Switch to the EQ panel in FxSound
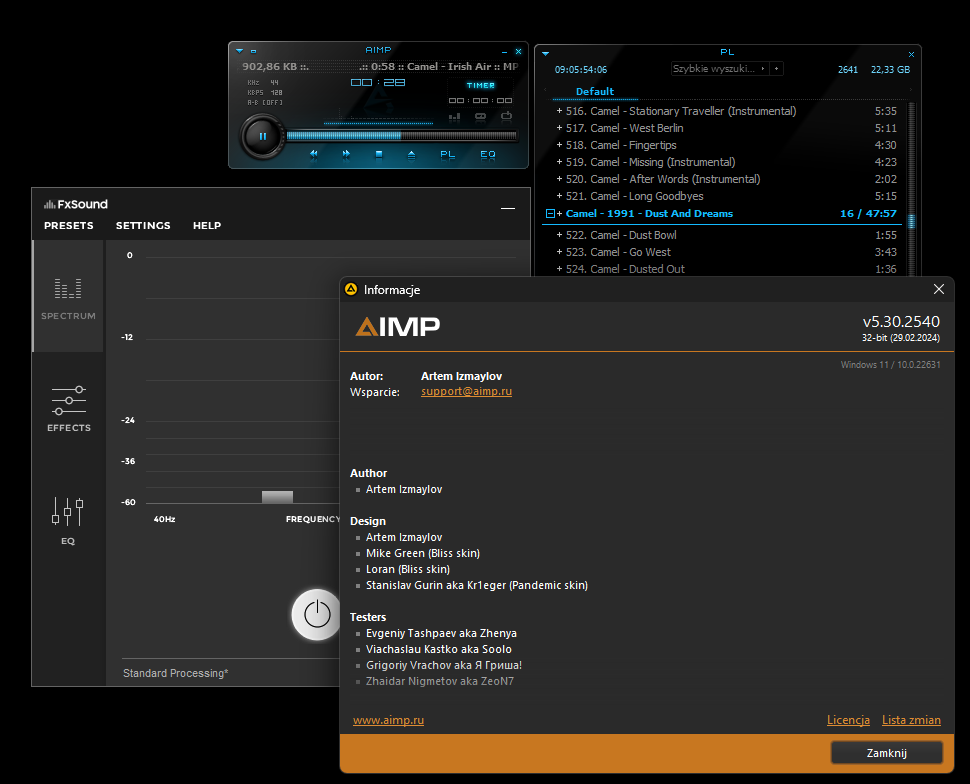 coord(68,520)
